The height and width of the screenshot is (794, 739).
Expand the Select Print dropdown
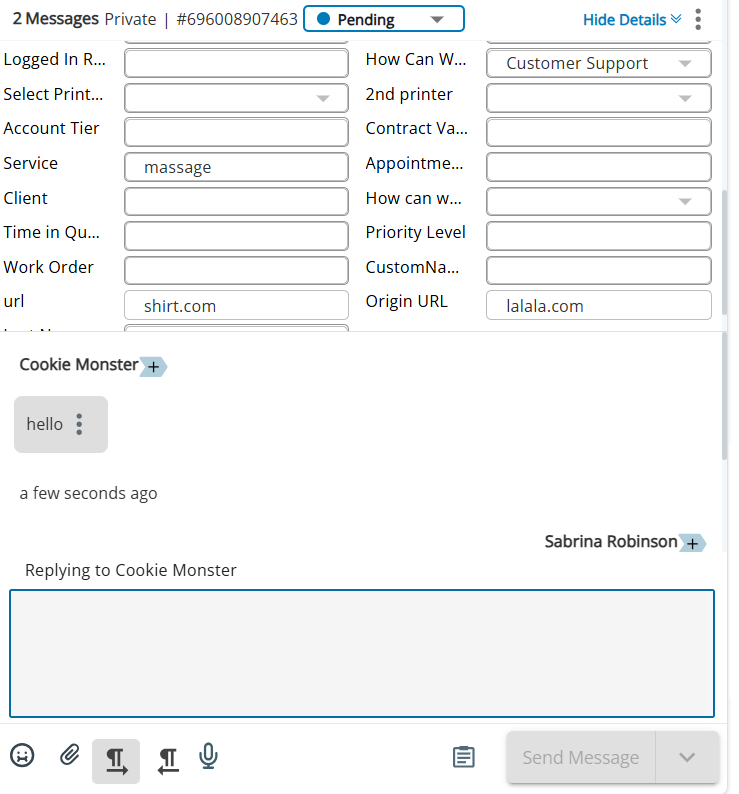click(237, 98)
